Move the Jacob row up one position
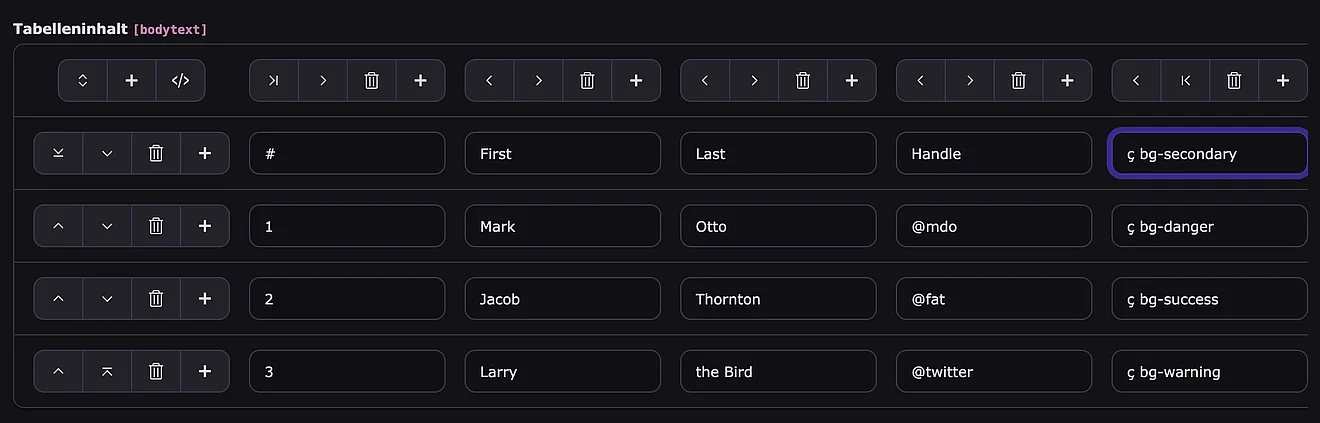The height and width of the screenshot is (423, 1320). point(58,299)
